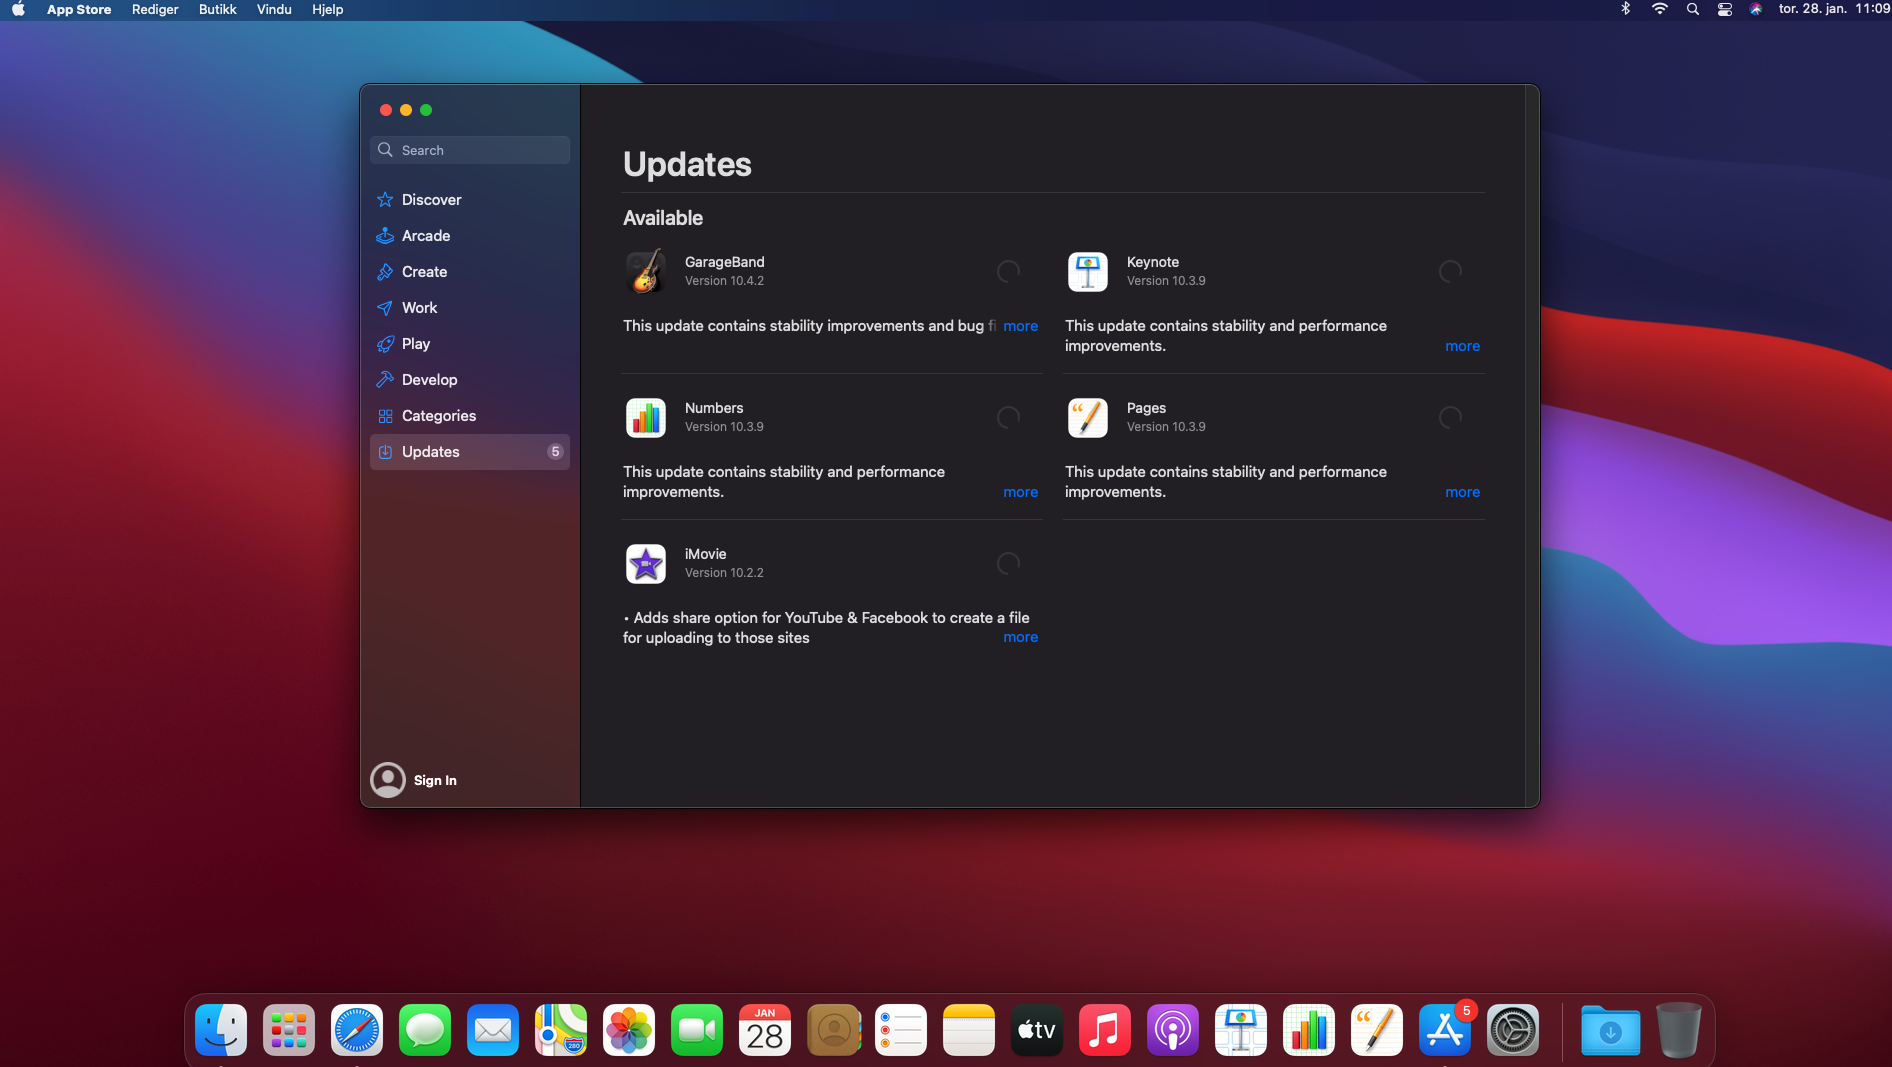Viewport: 1892px width, 1067px height.
Task: Select Develop in the sidebar
Action: click(470, 380)
